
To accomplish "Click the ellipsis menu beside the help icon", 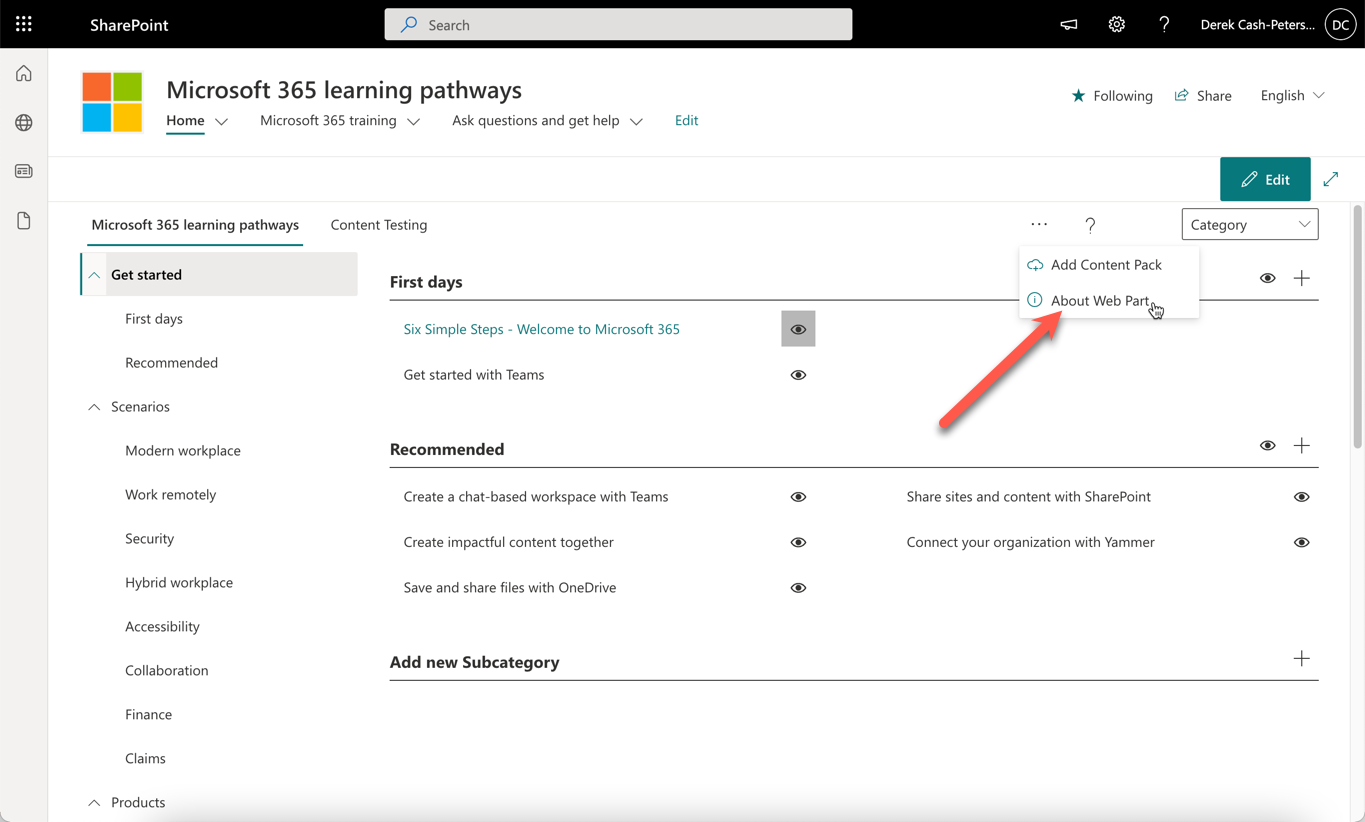I will coord(1039,224).
